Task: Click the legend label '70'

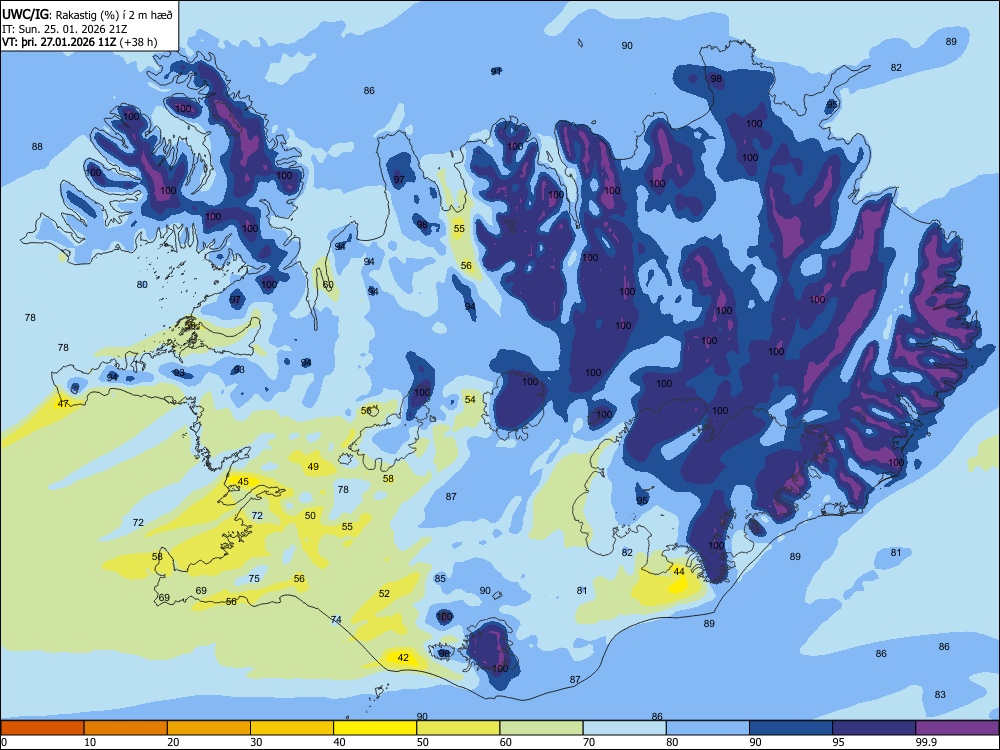Action: [x=589, y=742]
